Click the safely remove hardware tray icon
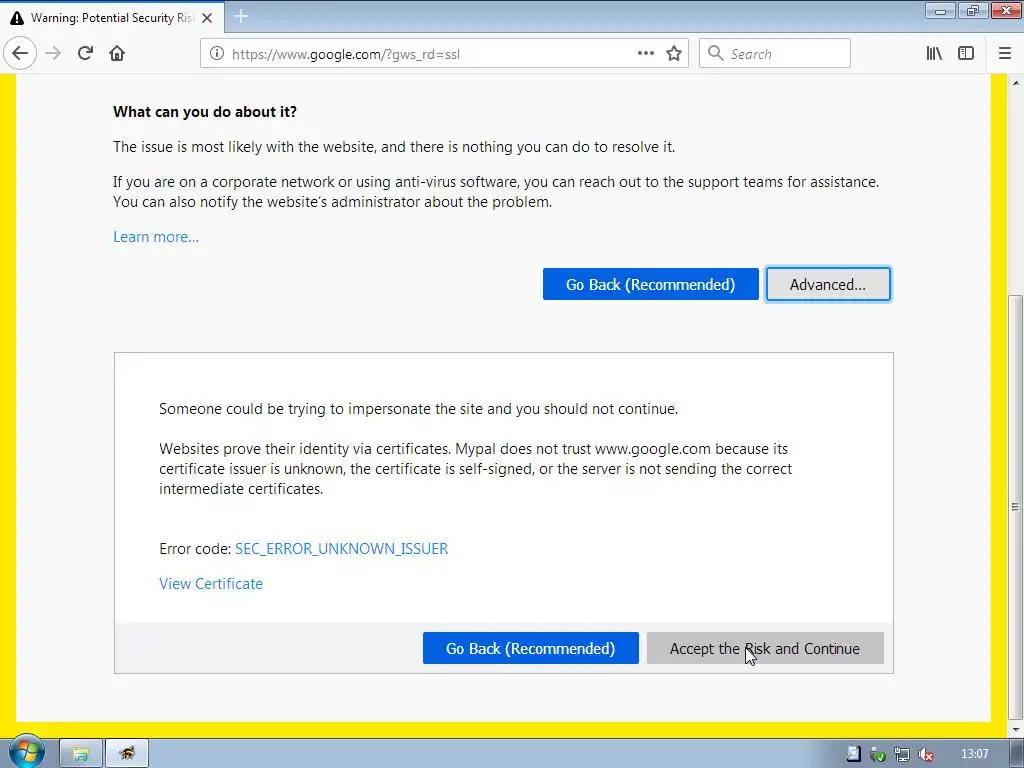1024x768 pixels. point(877,754)
